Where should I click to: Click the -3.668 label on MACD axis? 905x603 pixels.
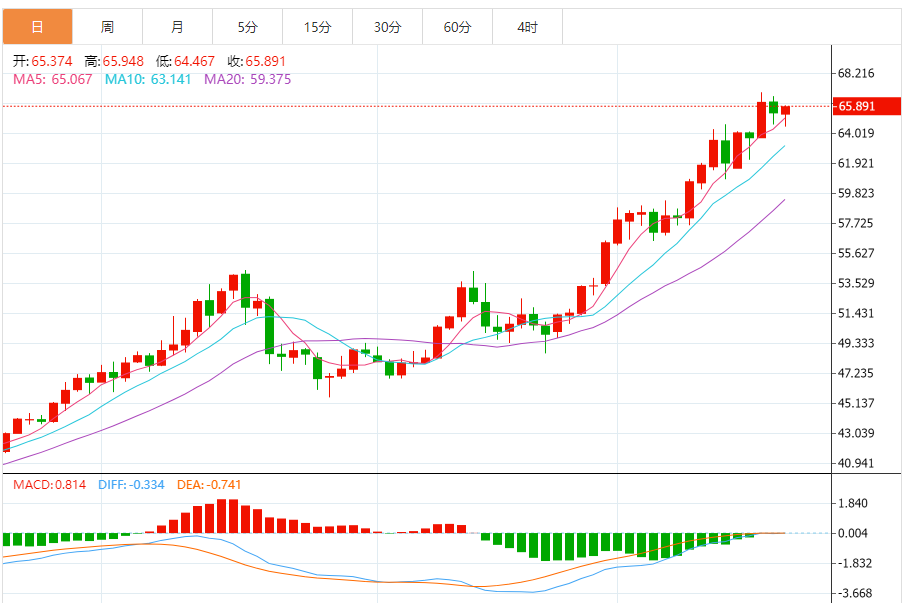pyautogui.click(x=857, y=593)
